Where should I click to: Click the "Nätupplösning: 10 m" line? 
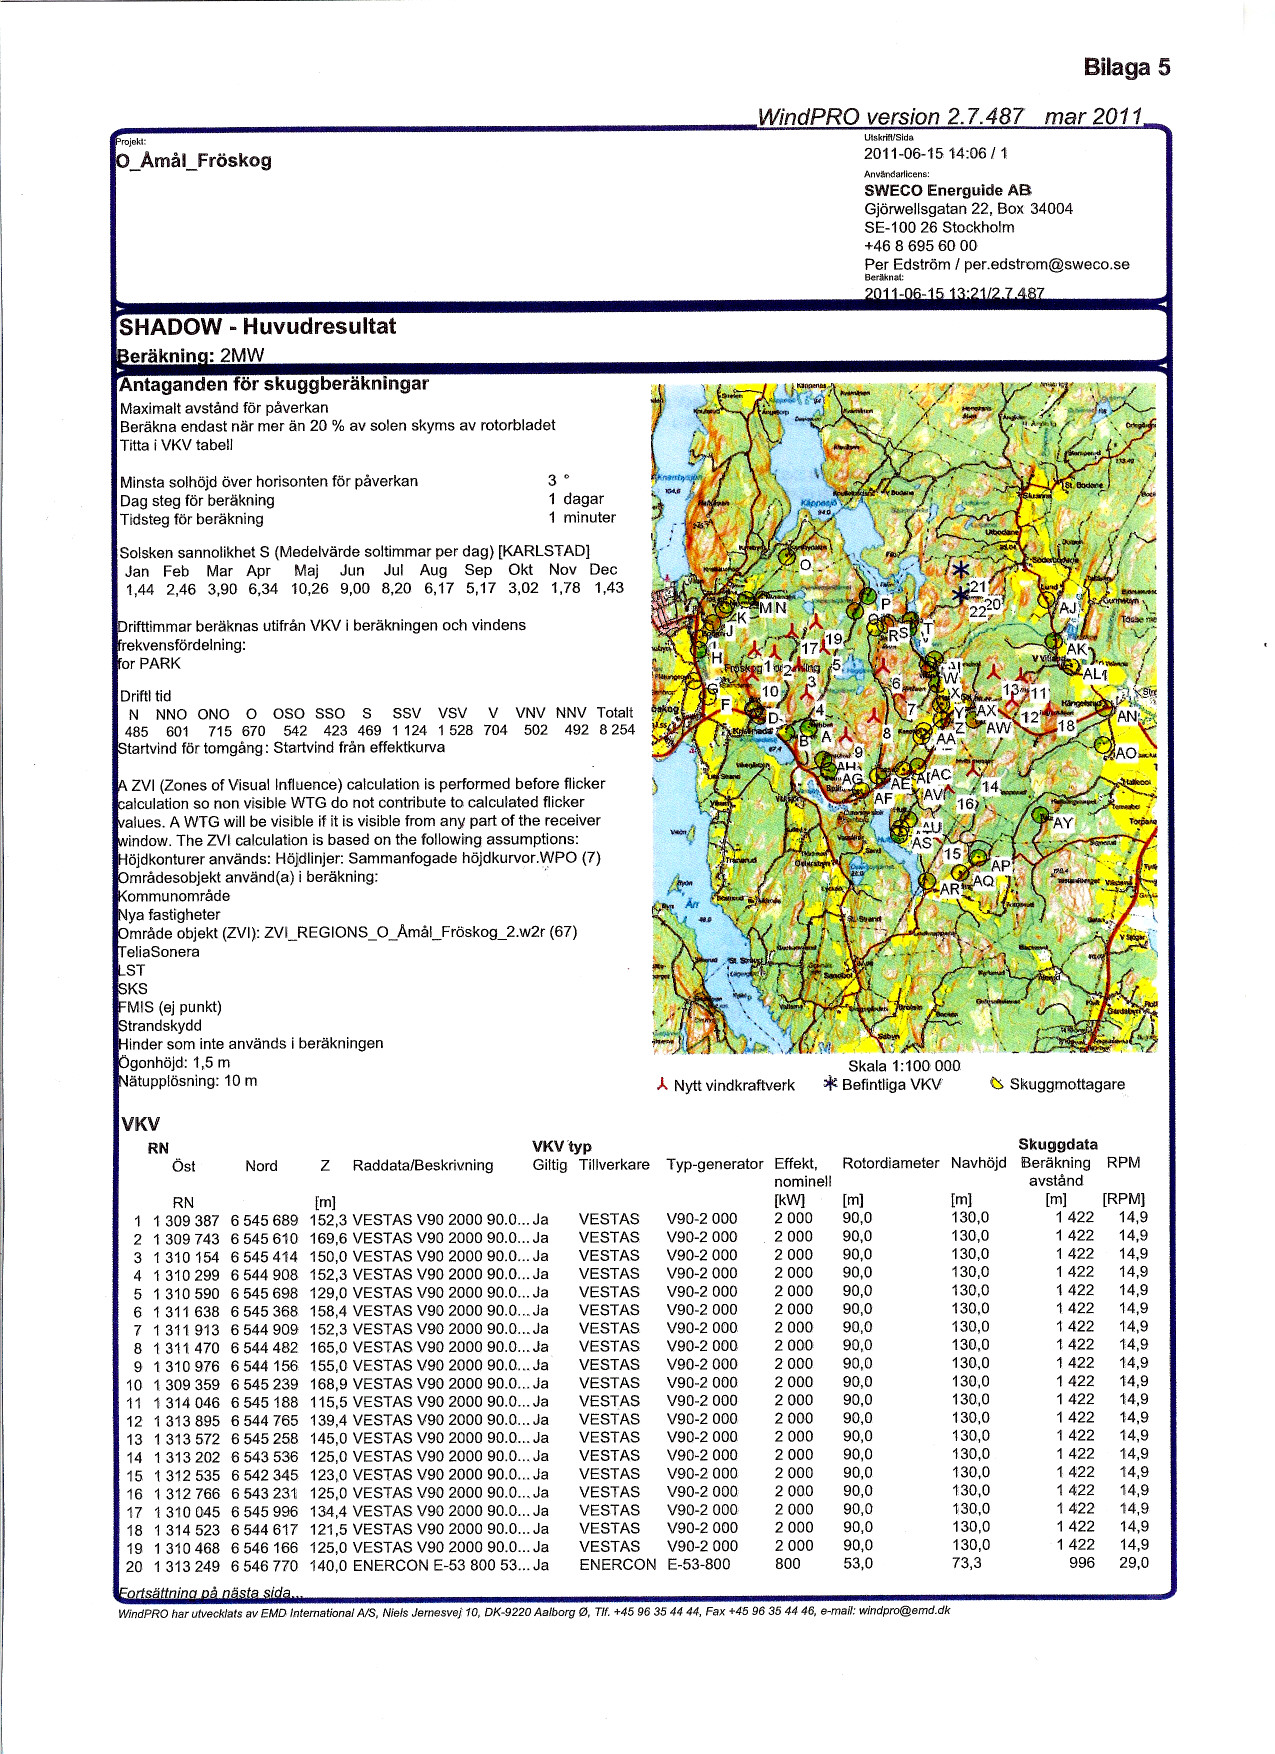(188, 1081)
